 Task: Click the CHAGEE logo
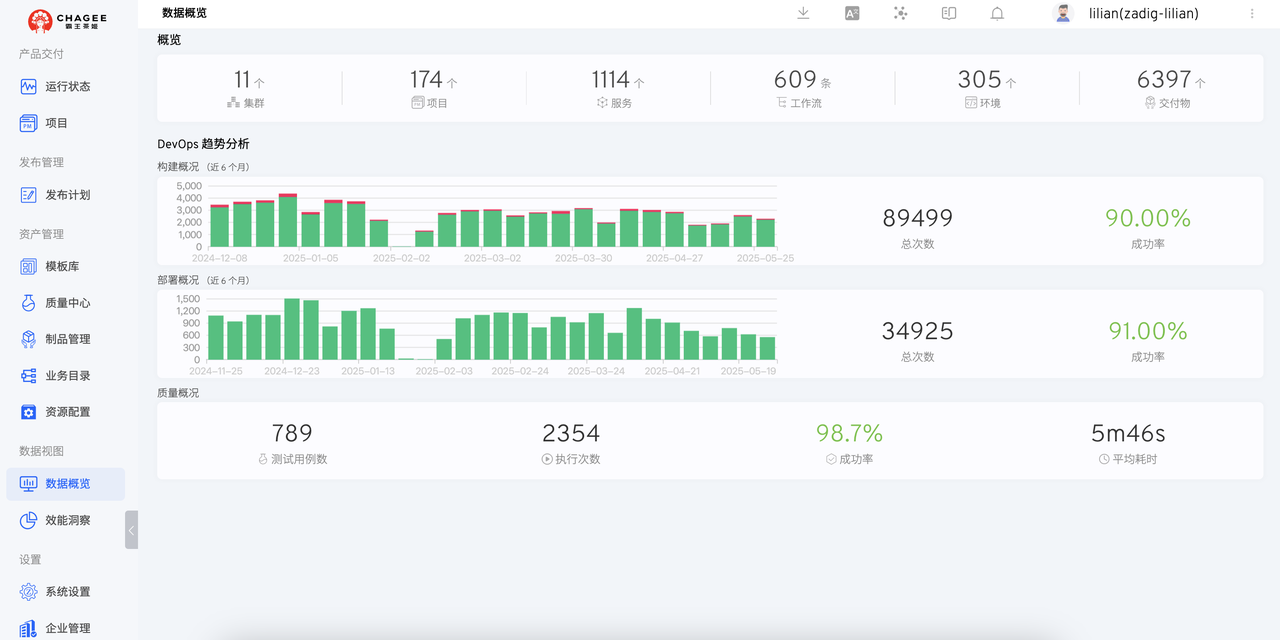coord(67,20)
